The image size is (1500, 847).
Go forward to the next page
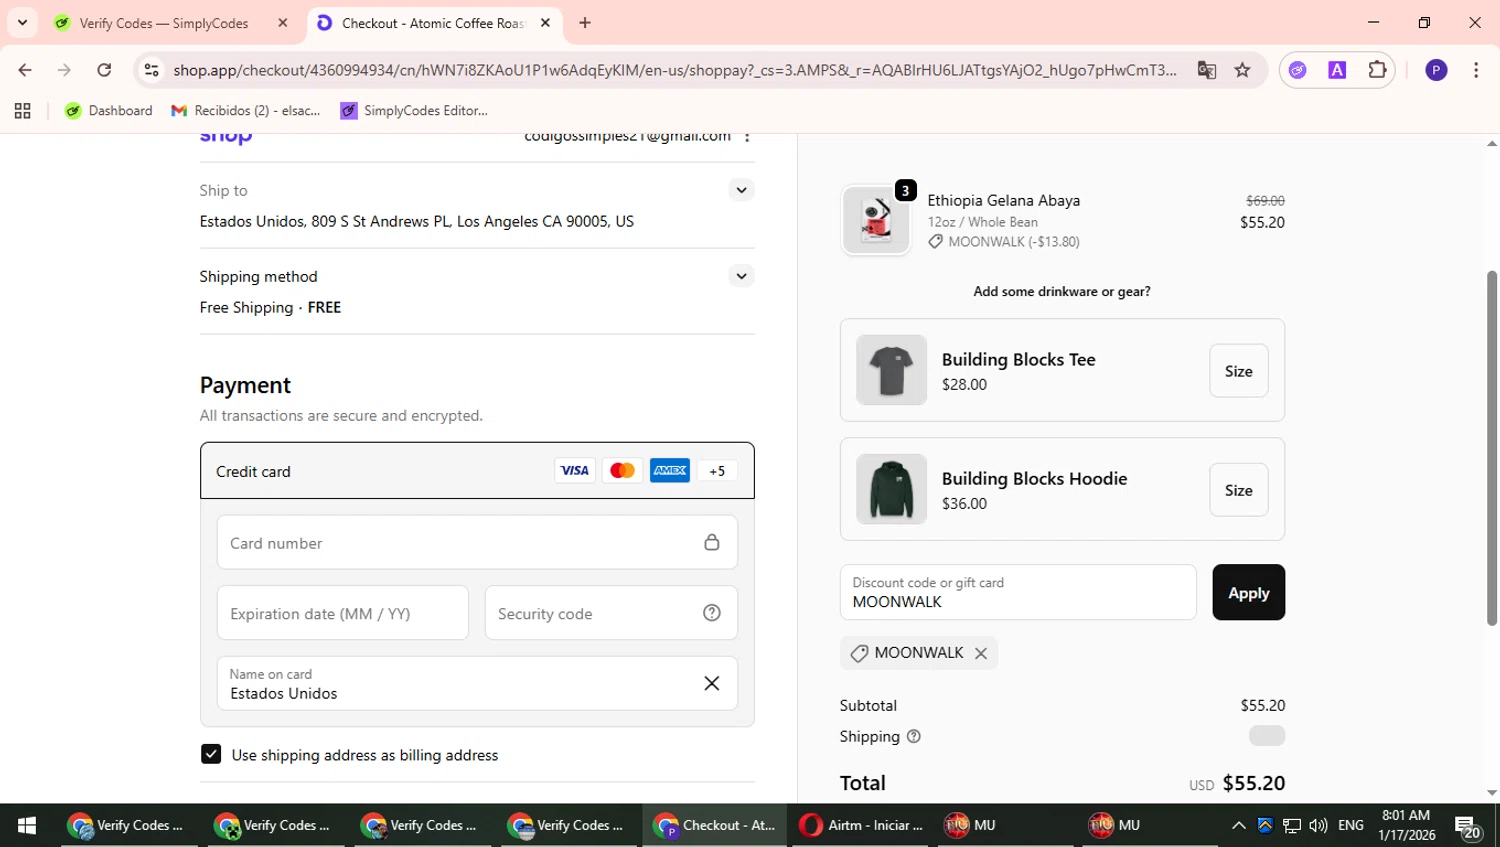64,70
